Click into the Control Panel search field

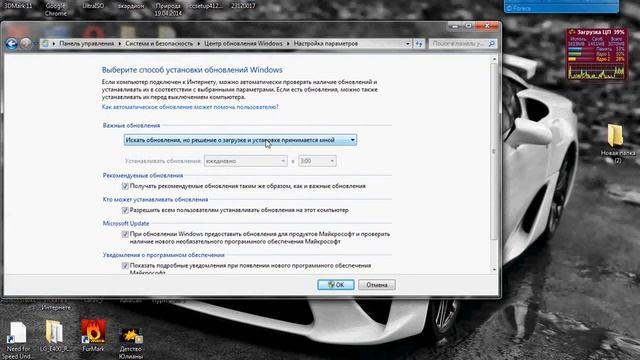(x=459, y=44)
